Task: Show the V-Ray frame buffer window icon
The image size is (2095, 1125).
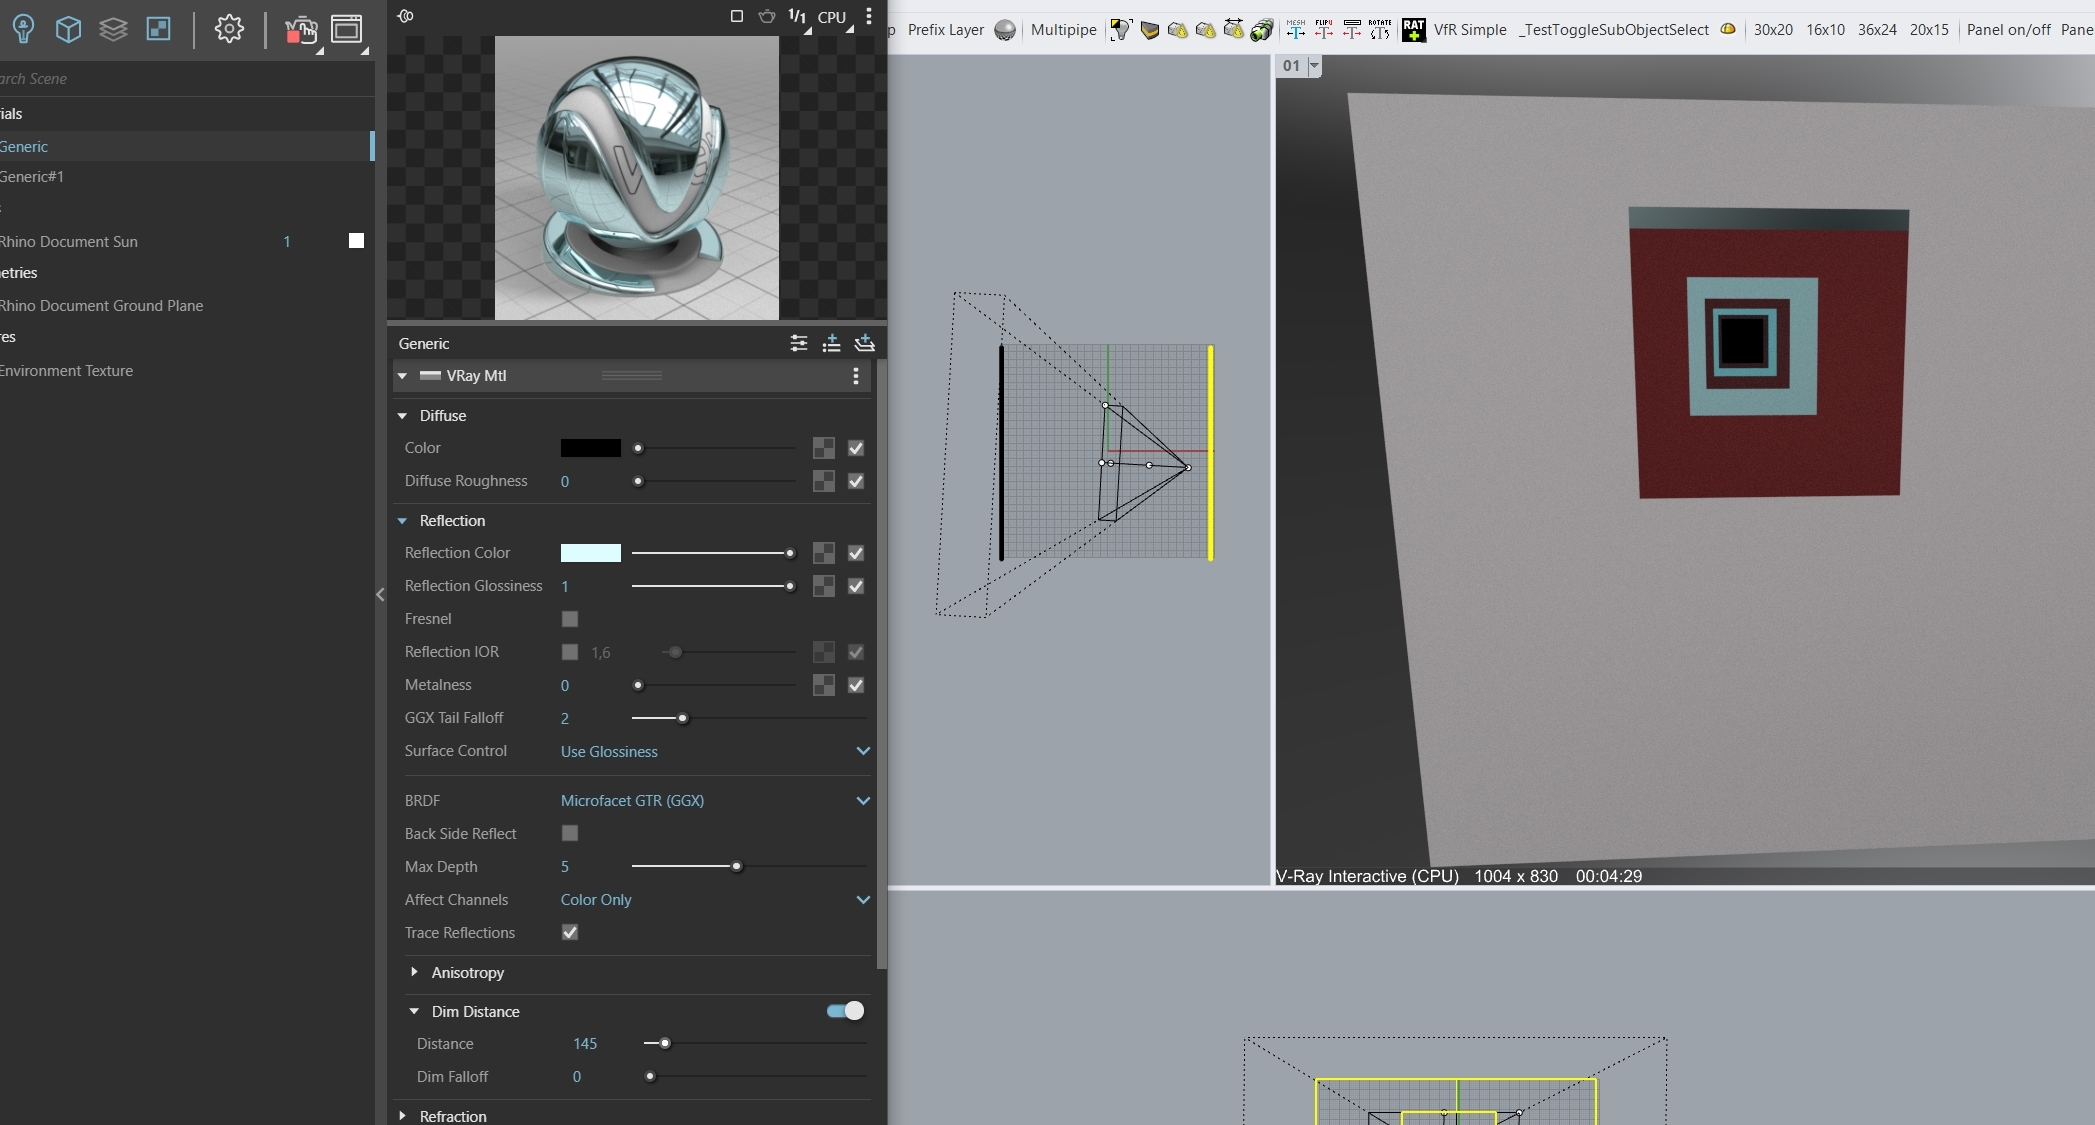Action: click(347, 30)
